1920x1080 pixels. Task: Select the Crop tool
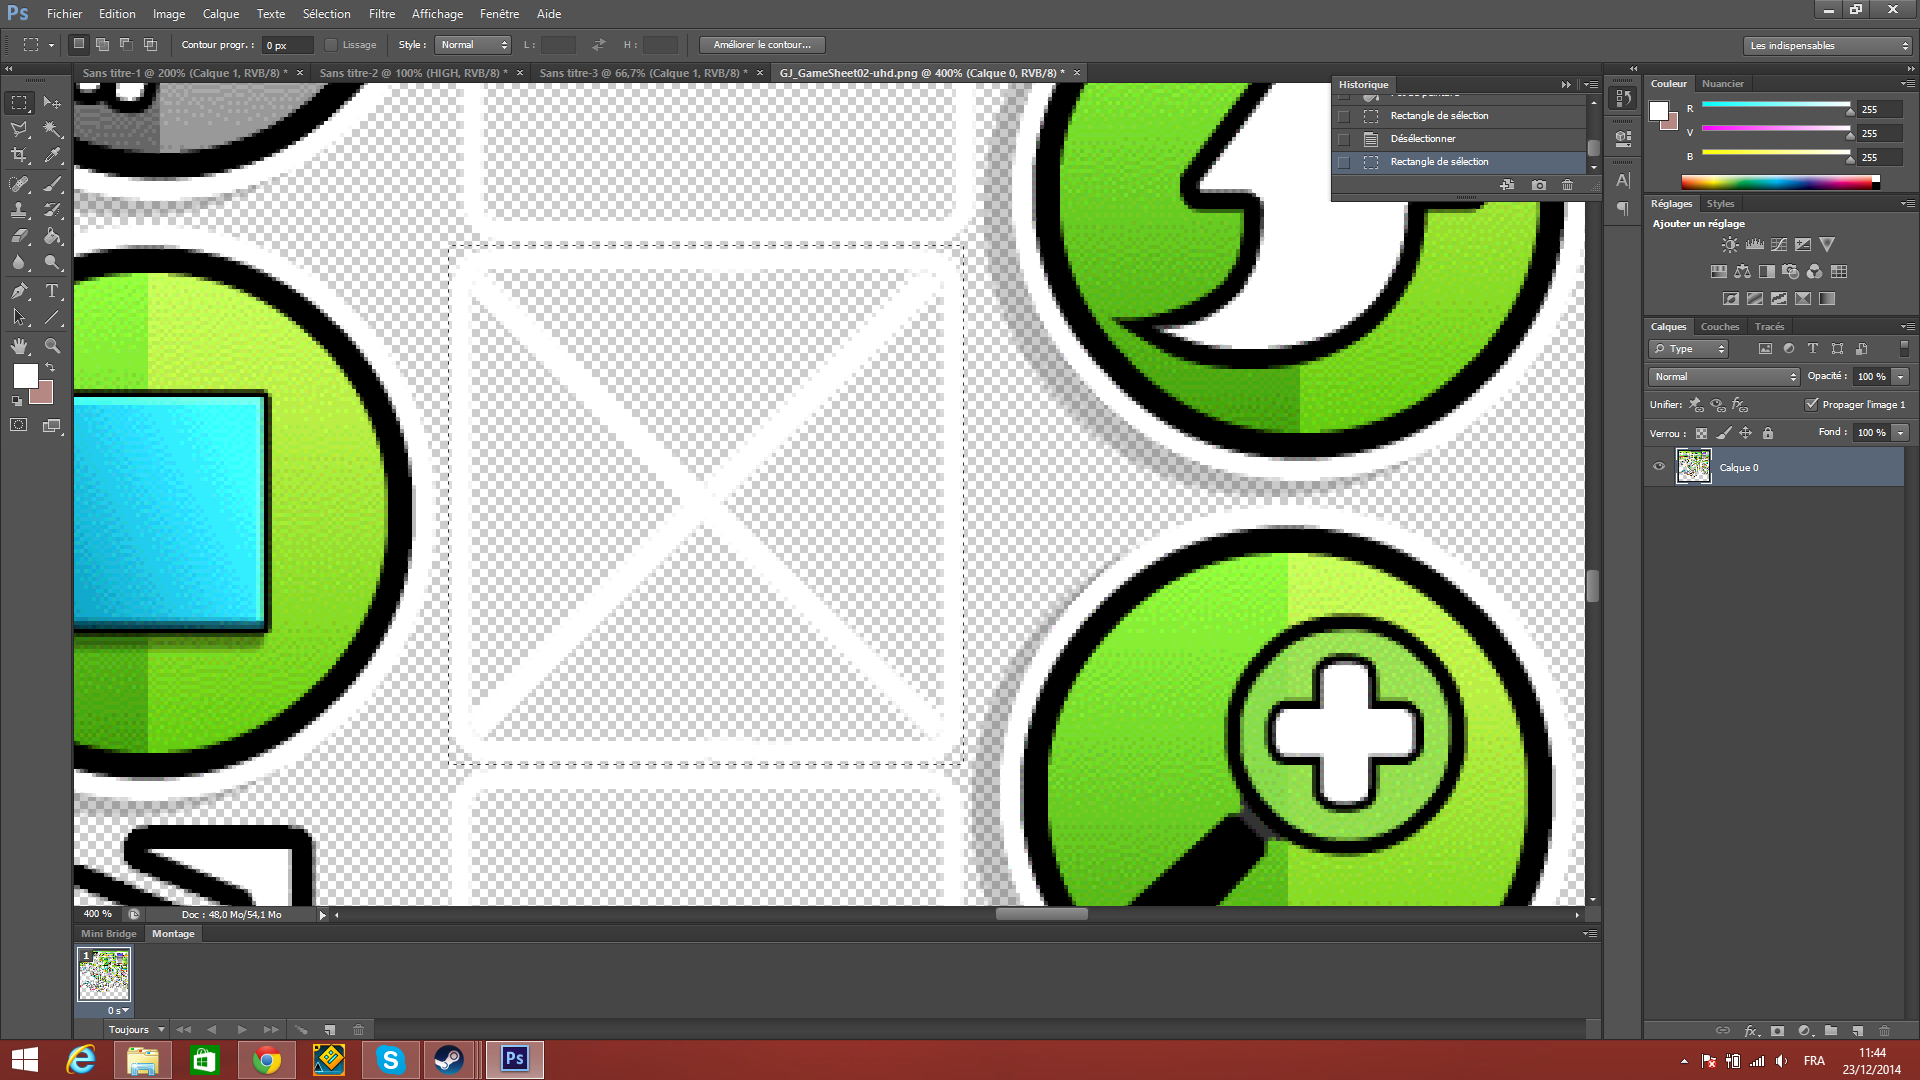click(x=19, y=156)
